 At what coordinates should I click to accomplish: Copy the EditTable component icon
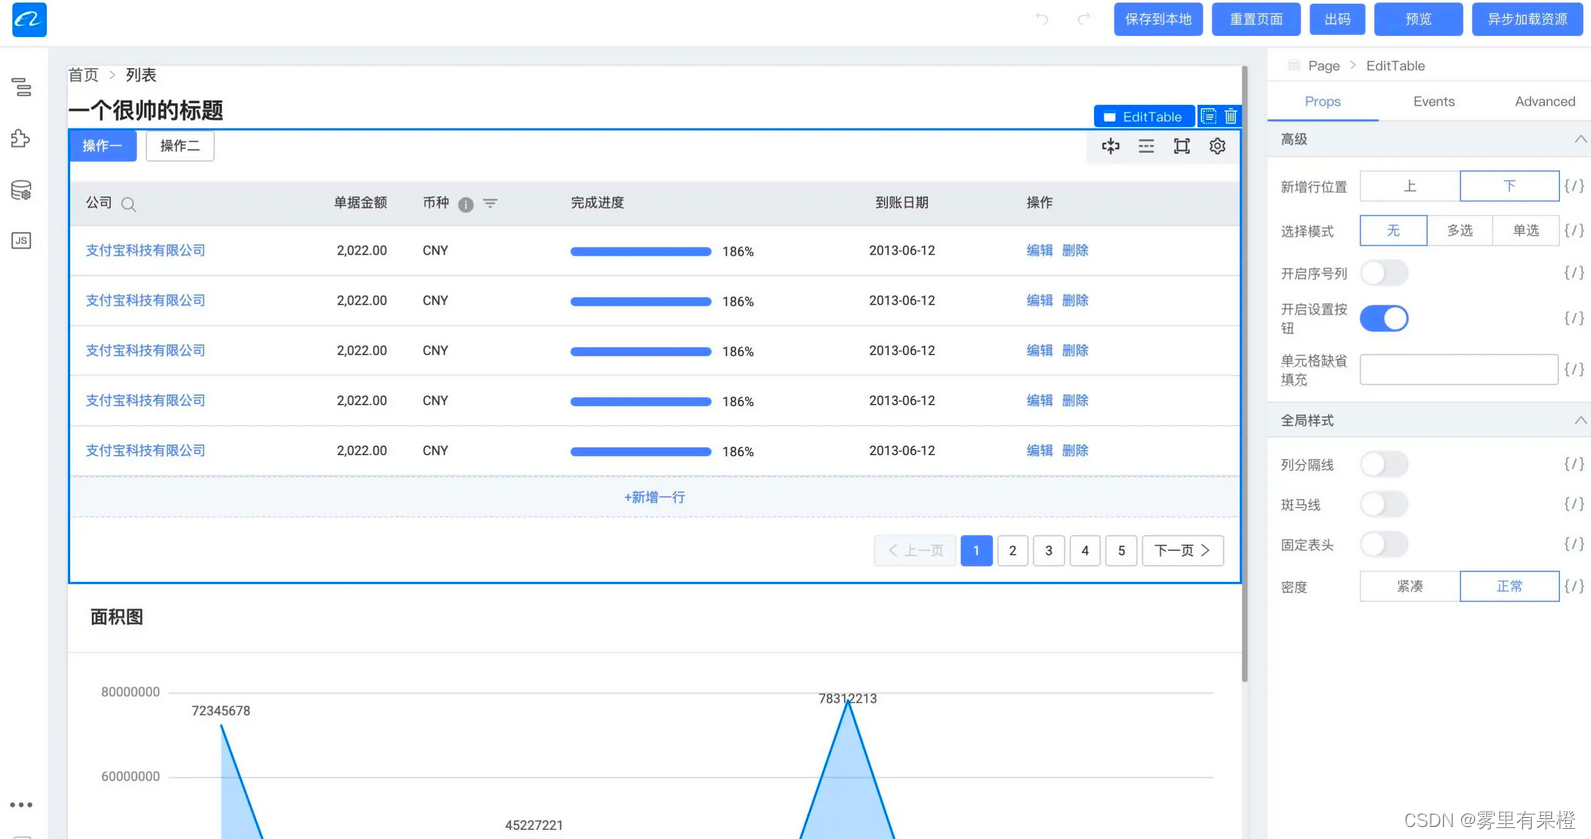point(1208,116)
